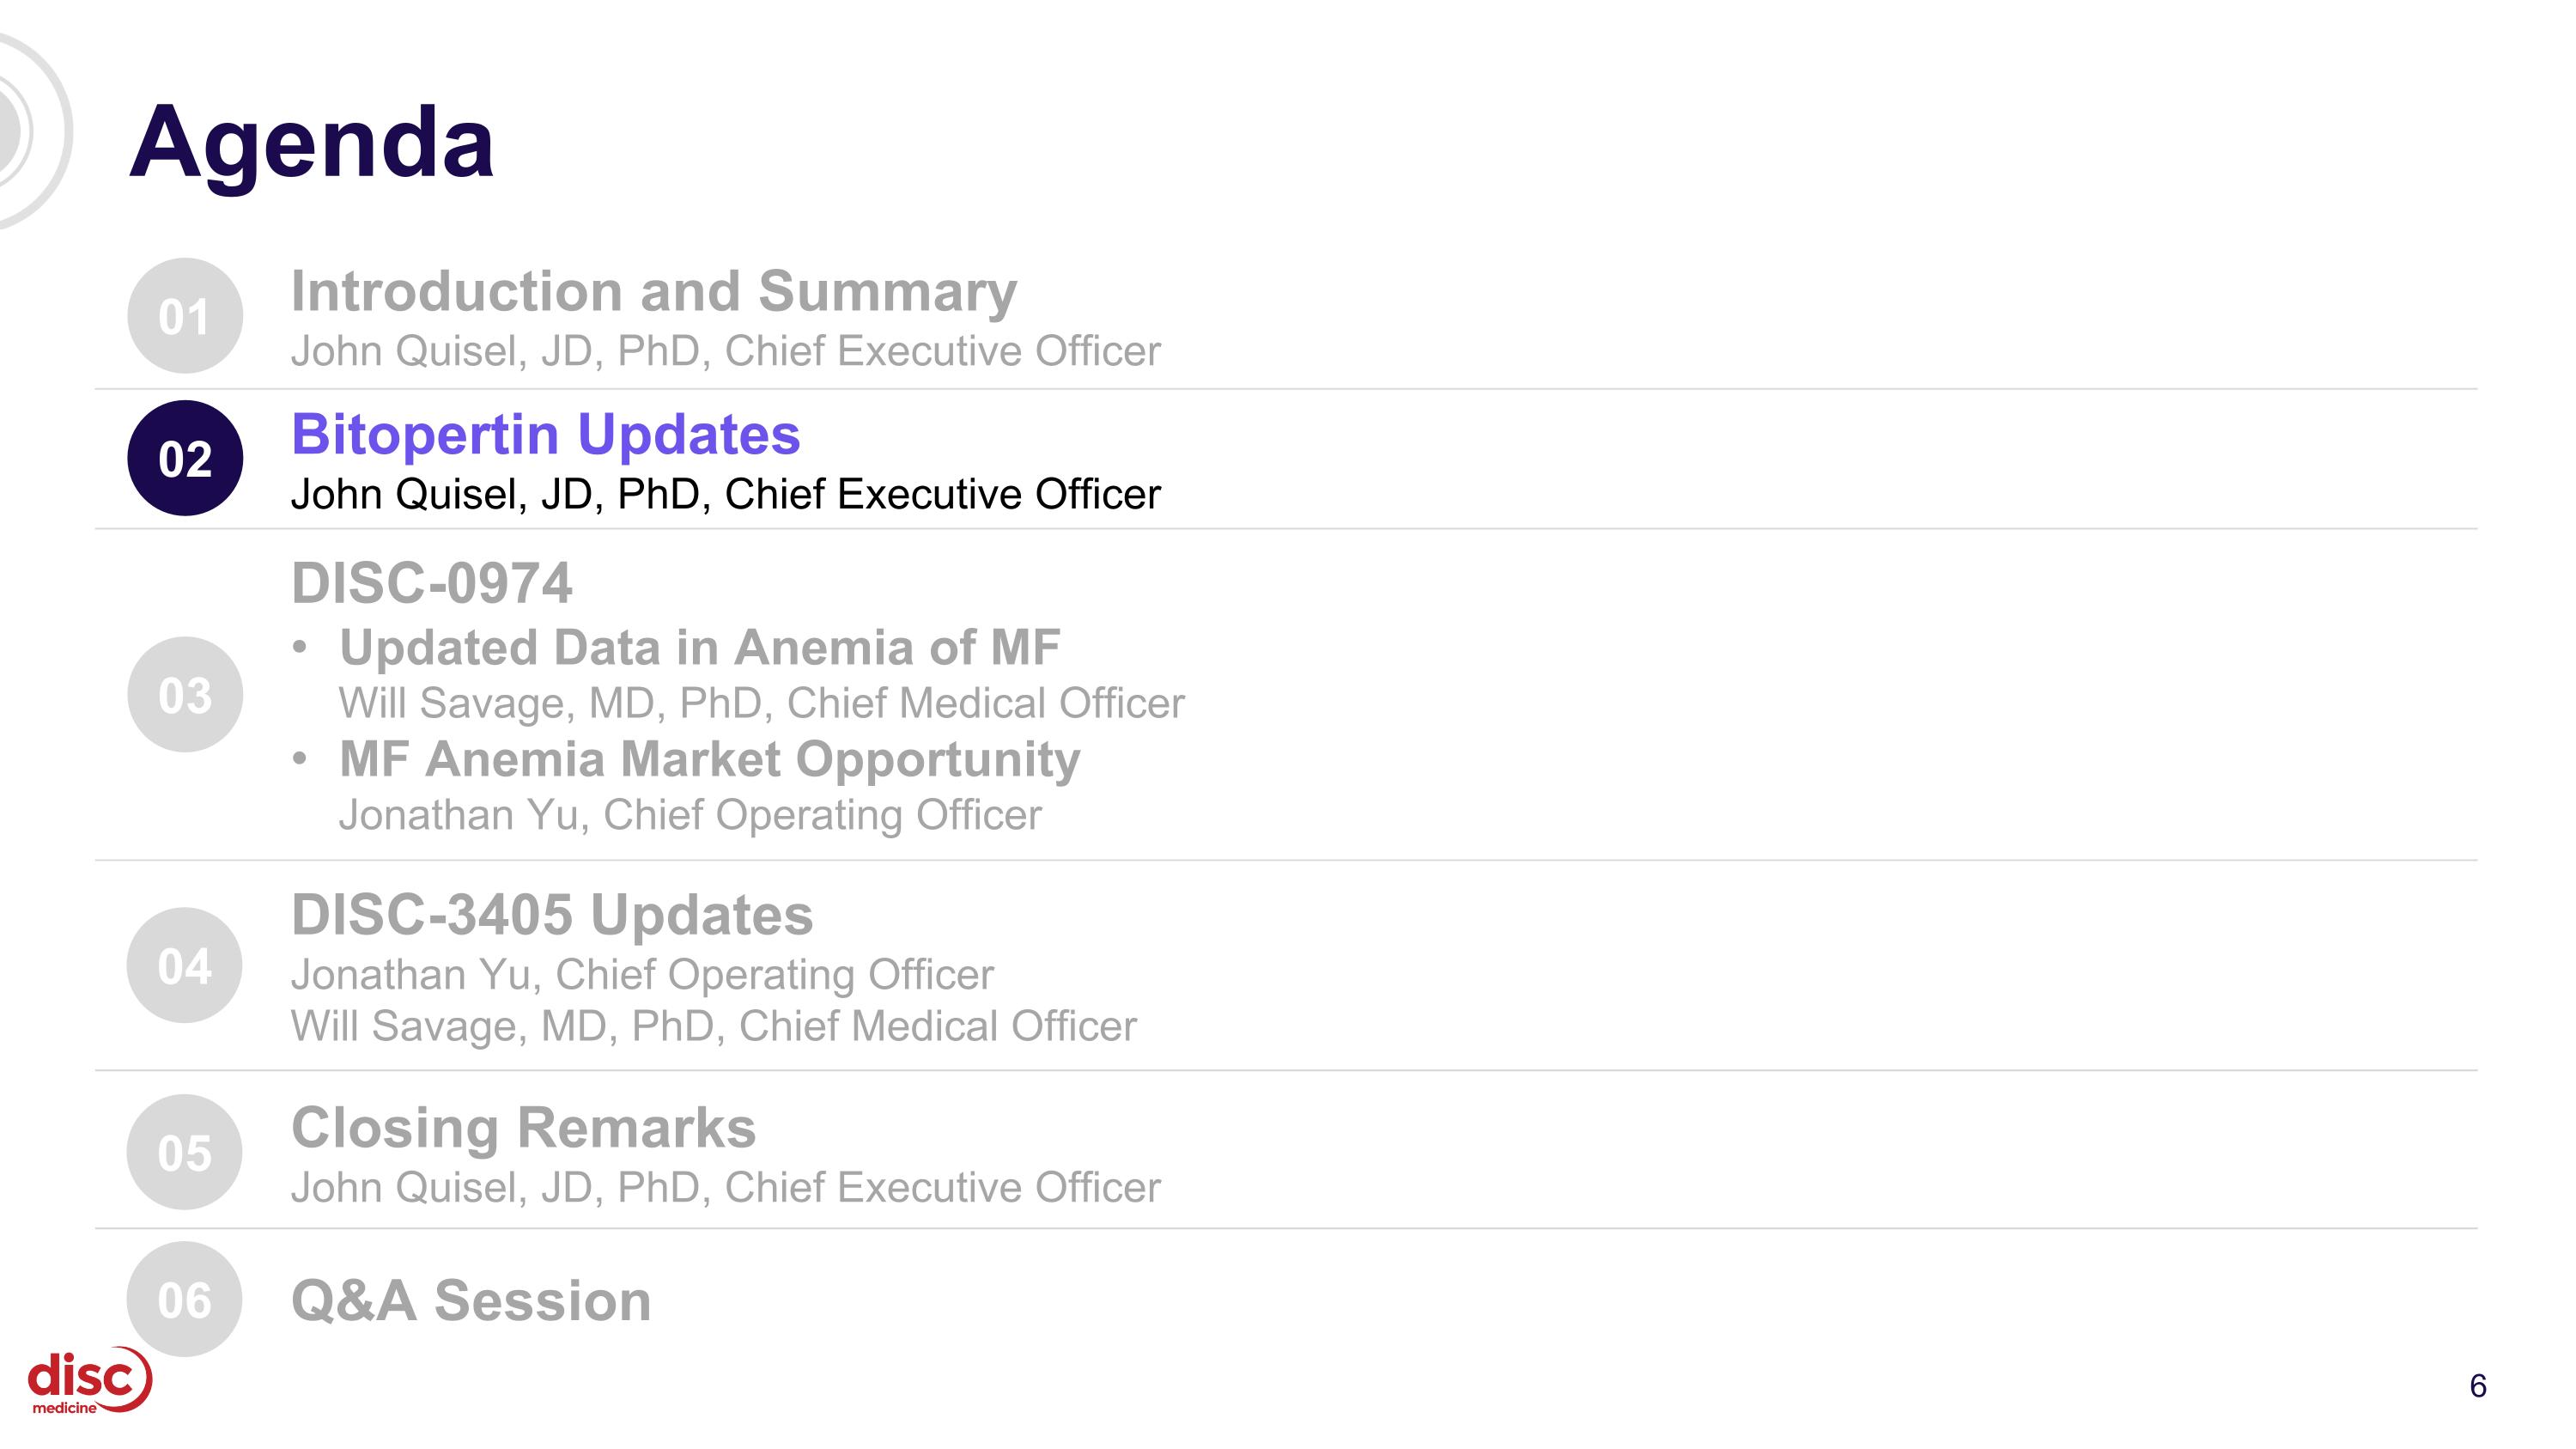Click the DISC-0974 section heading

431,582
